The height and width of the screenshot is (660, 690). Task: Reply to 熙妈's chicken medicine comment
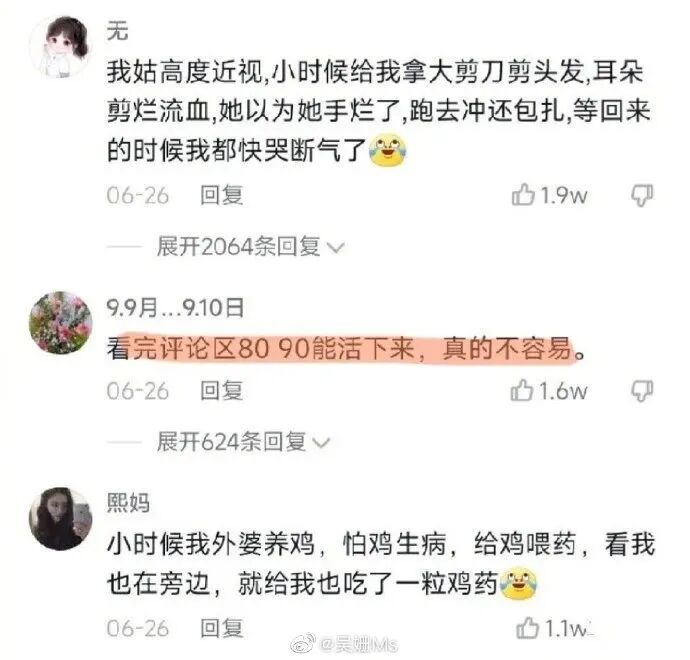tap(221, 628)
